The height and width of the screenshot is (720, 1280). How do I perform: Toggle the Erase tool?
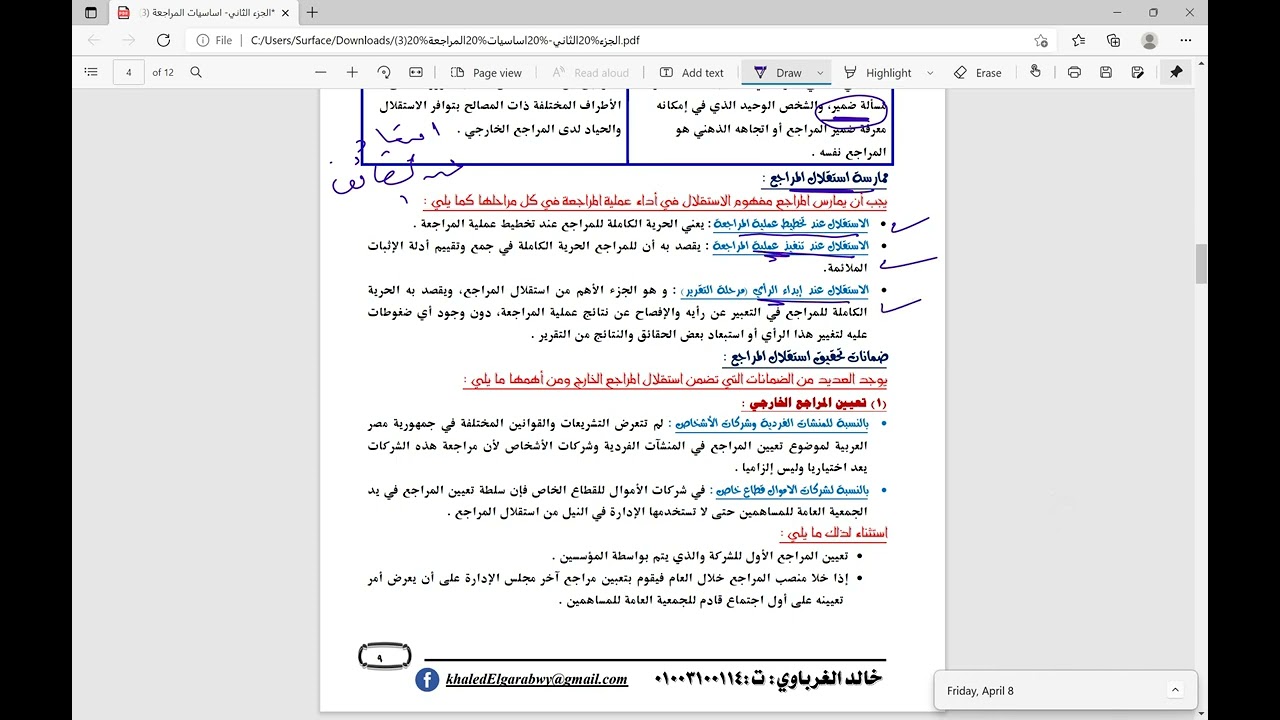pos(977,72)
